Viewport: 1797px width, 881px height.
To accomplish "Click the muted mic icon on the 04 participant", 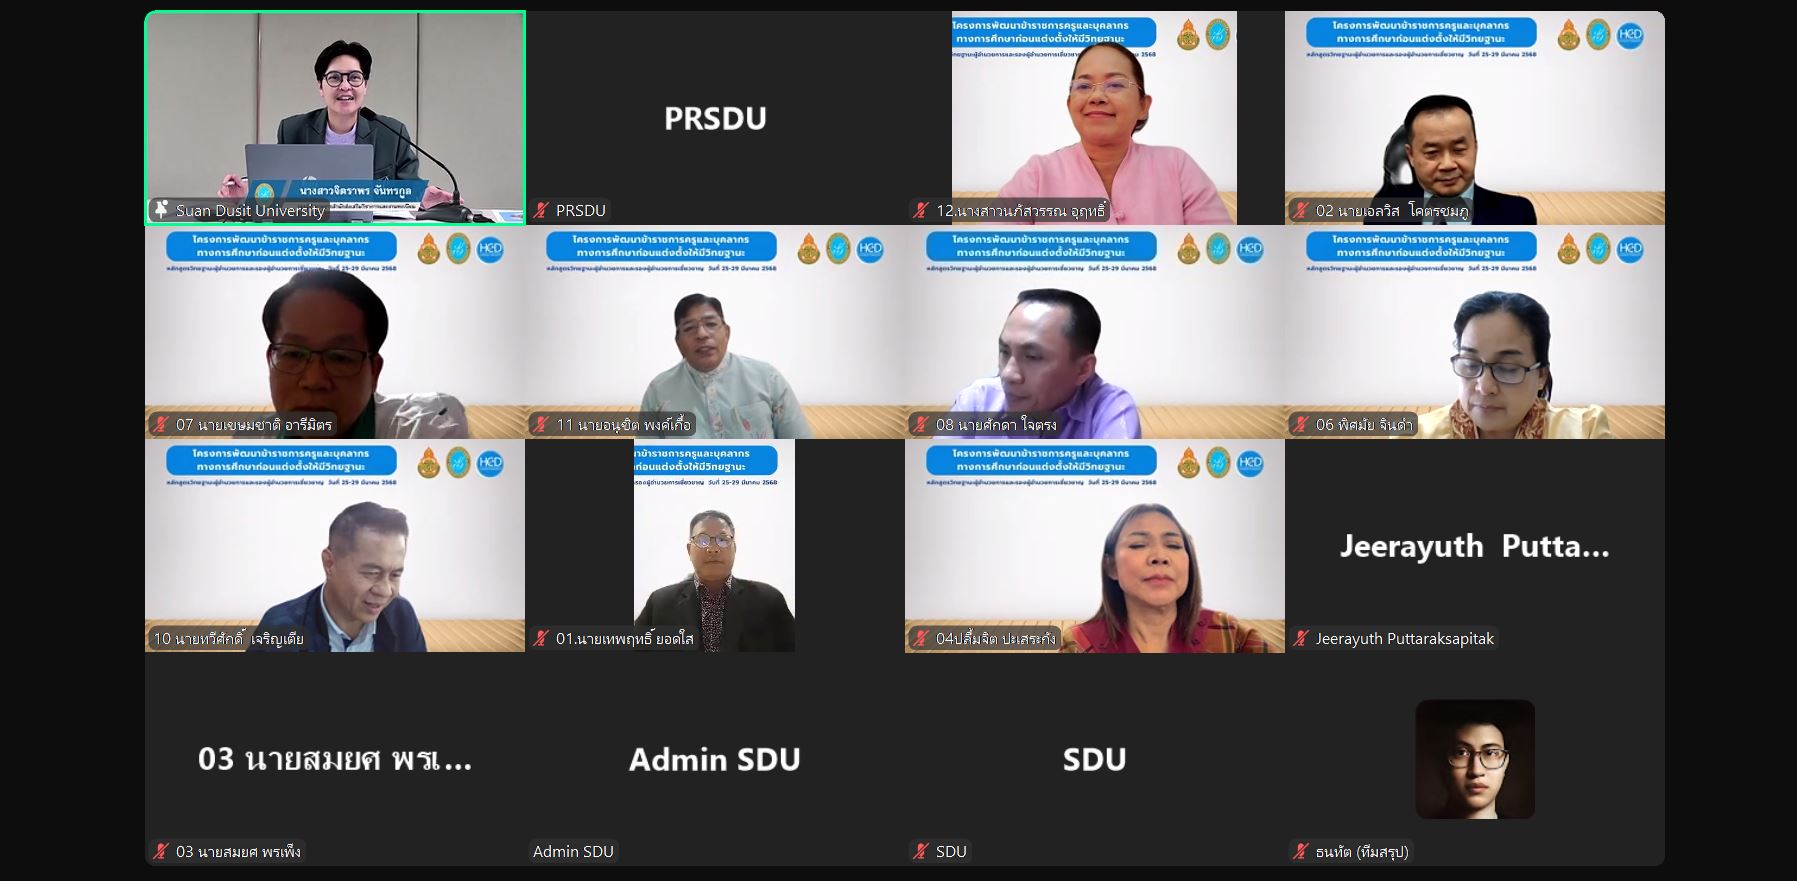I will (921, 638).
